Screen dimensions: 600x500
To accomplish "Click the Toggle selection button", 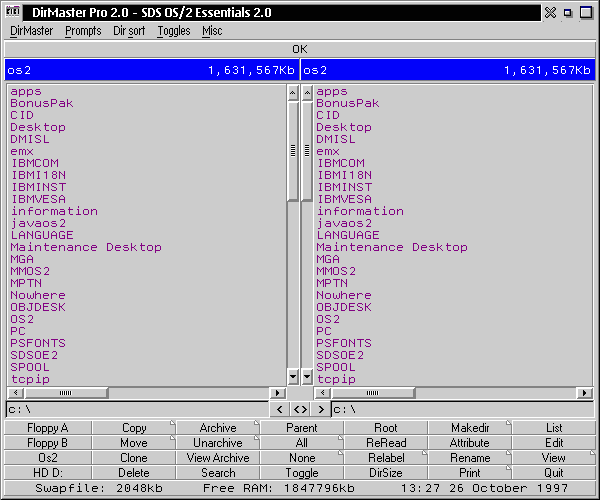I will (x=302, y=472).
